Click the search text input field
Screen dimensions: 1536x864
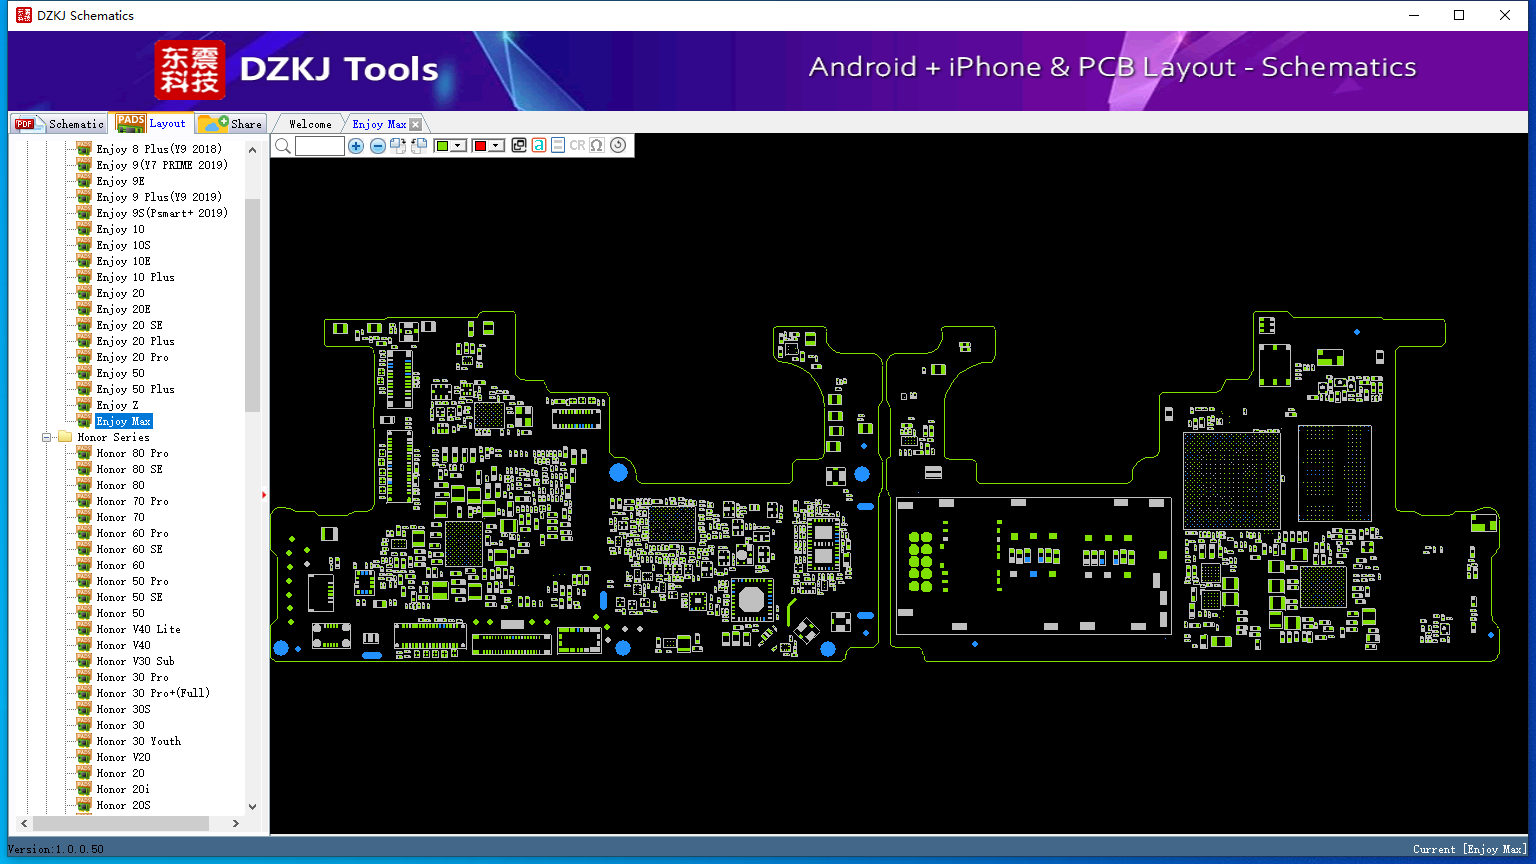320,146
